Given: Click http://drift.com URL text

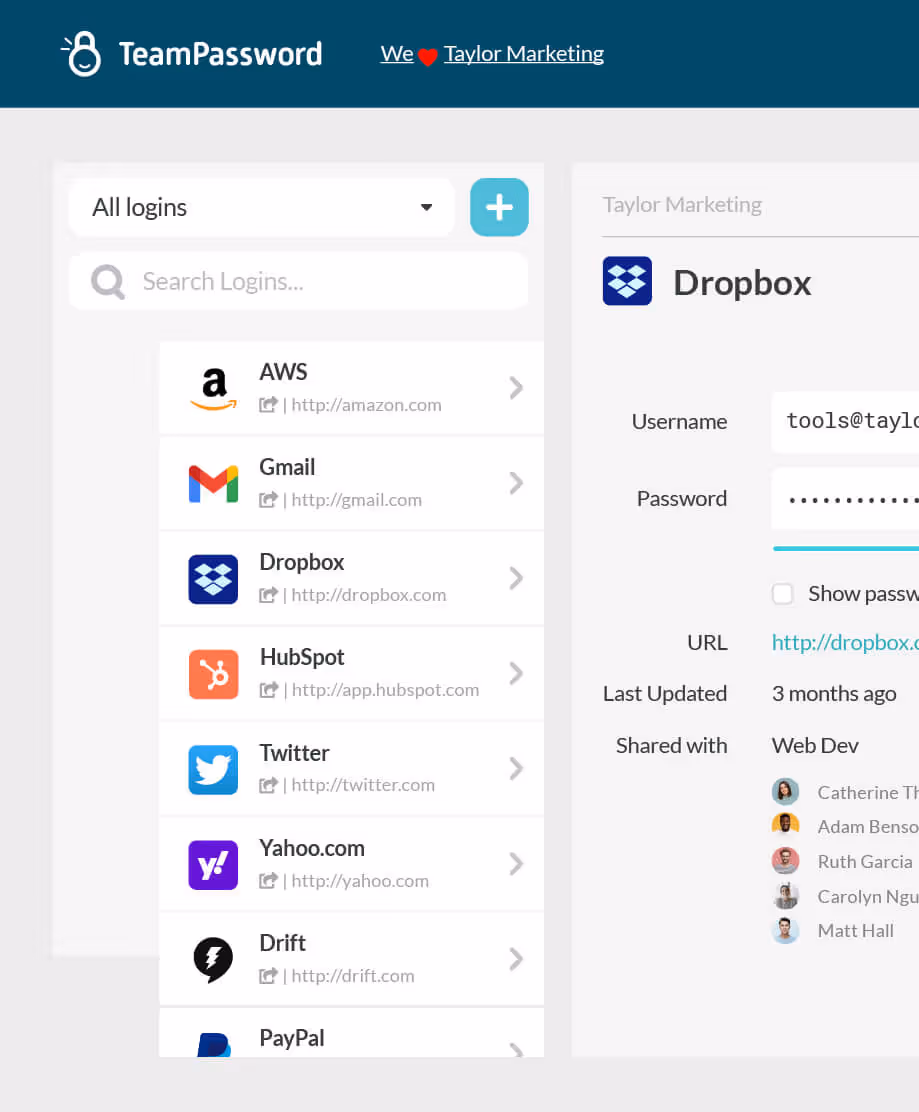Looking at the screenshot, I should click(353, 976).
